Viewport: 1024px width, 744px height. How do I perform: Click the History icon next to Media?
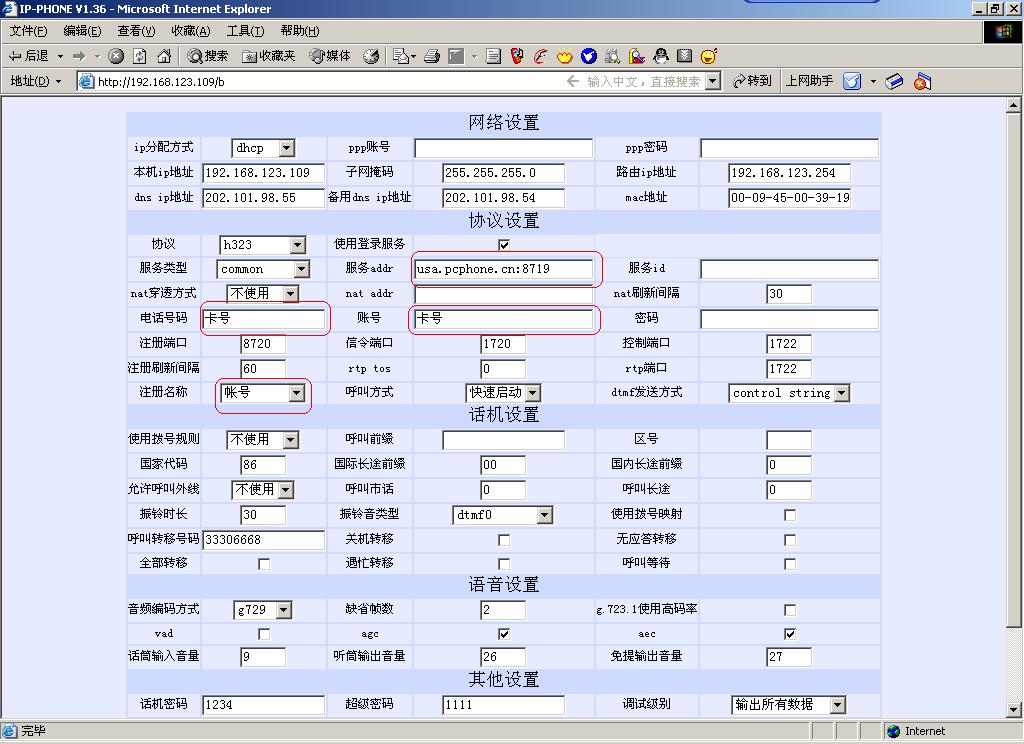[372, 56]
